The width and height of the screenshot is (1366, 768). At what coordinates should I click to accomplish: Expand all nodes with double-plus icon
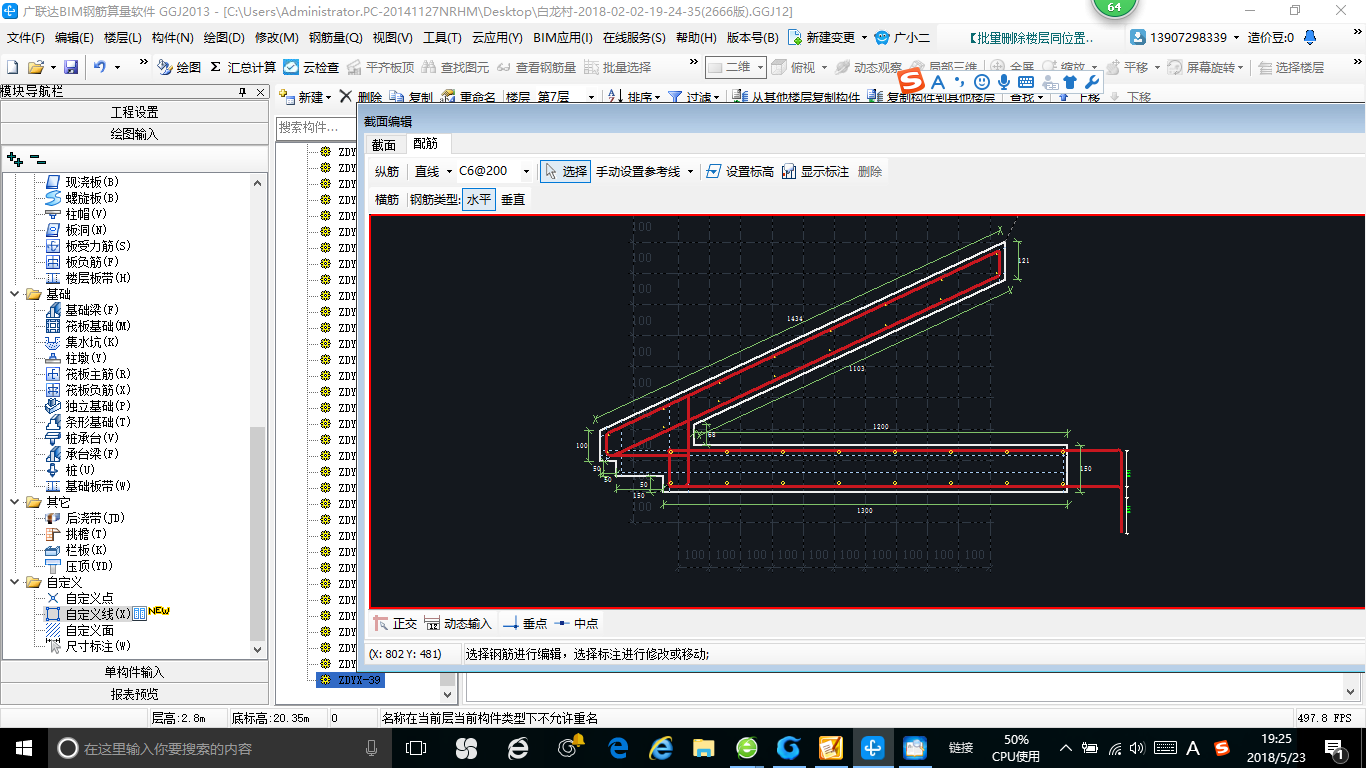click(15, 158)
